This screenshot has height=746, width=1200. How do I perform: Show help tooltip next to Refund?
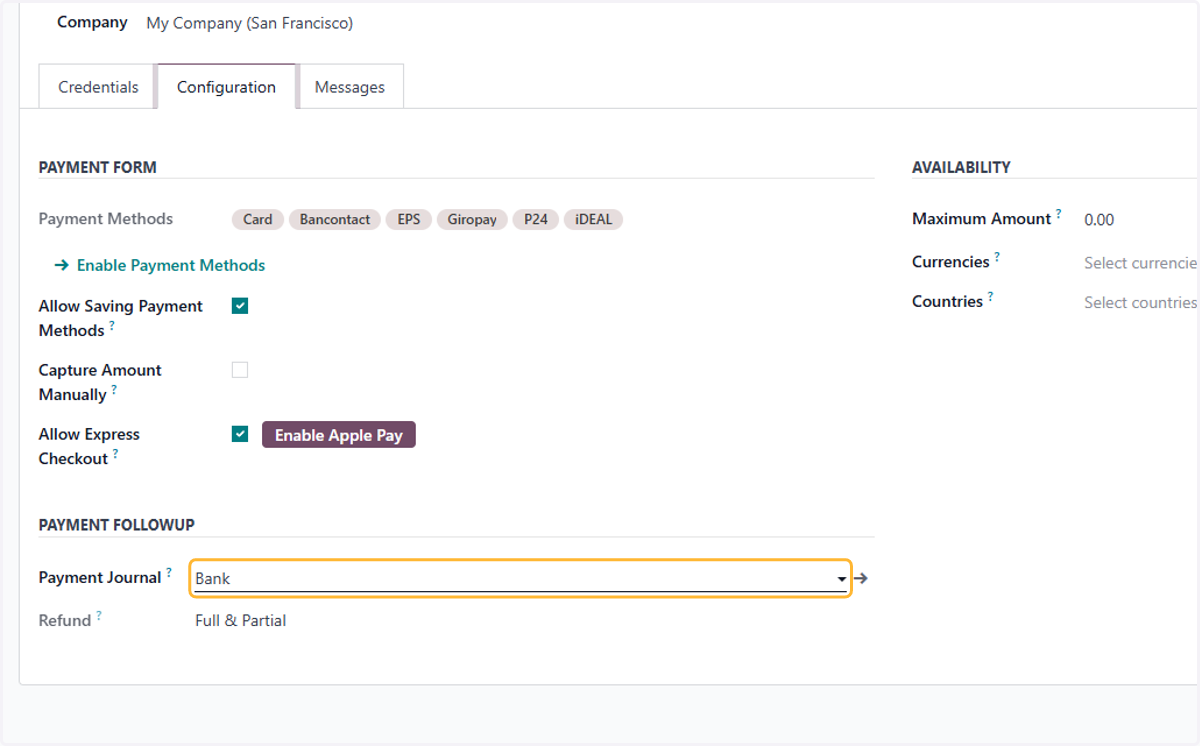click(x=99, y=616)
